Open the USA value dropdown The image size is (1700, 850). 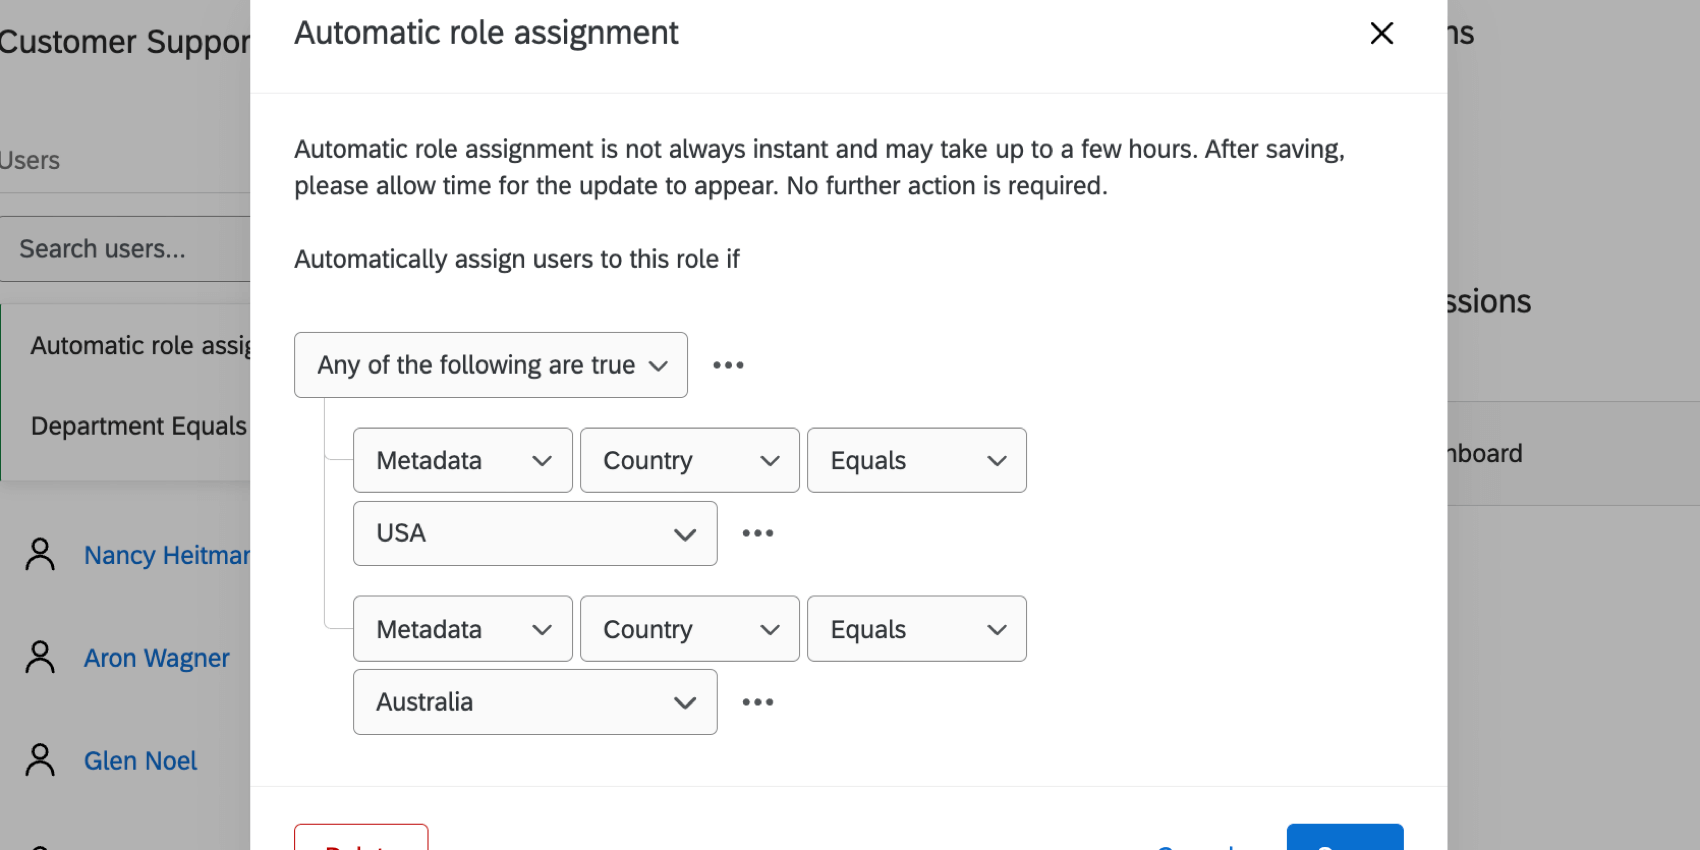pos(534,533)
